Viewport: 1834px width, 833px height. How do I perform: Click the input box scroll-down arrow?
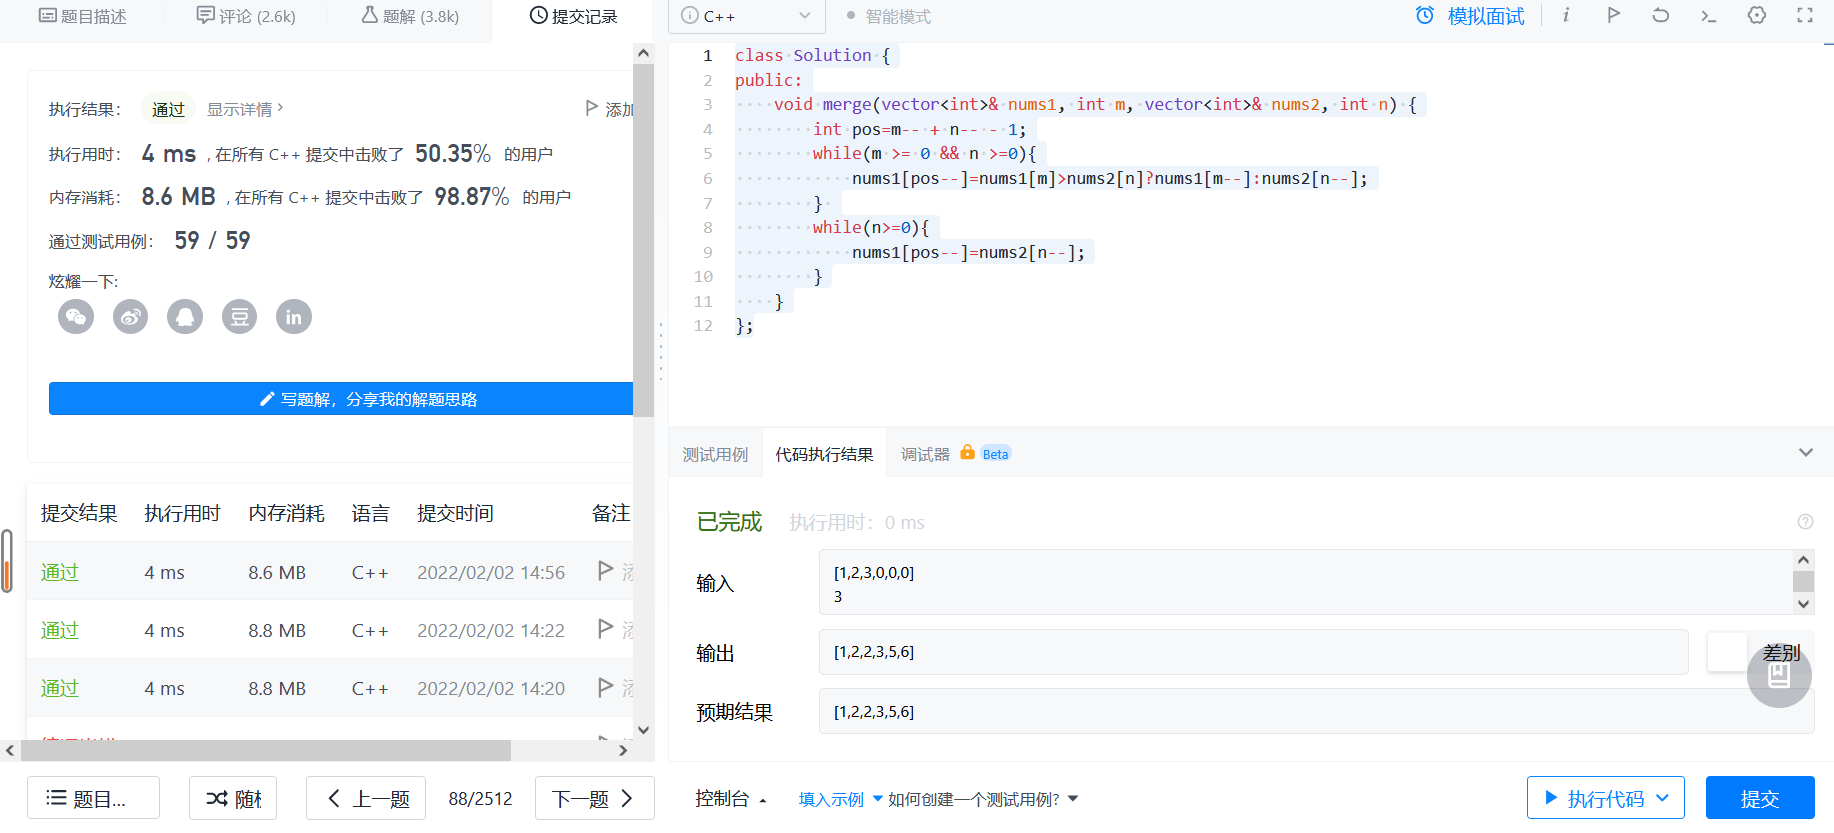(1803, 604)
